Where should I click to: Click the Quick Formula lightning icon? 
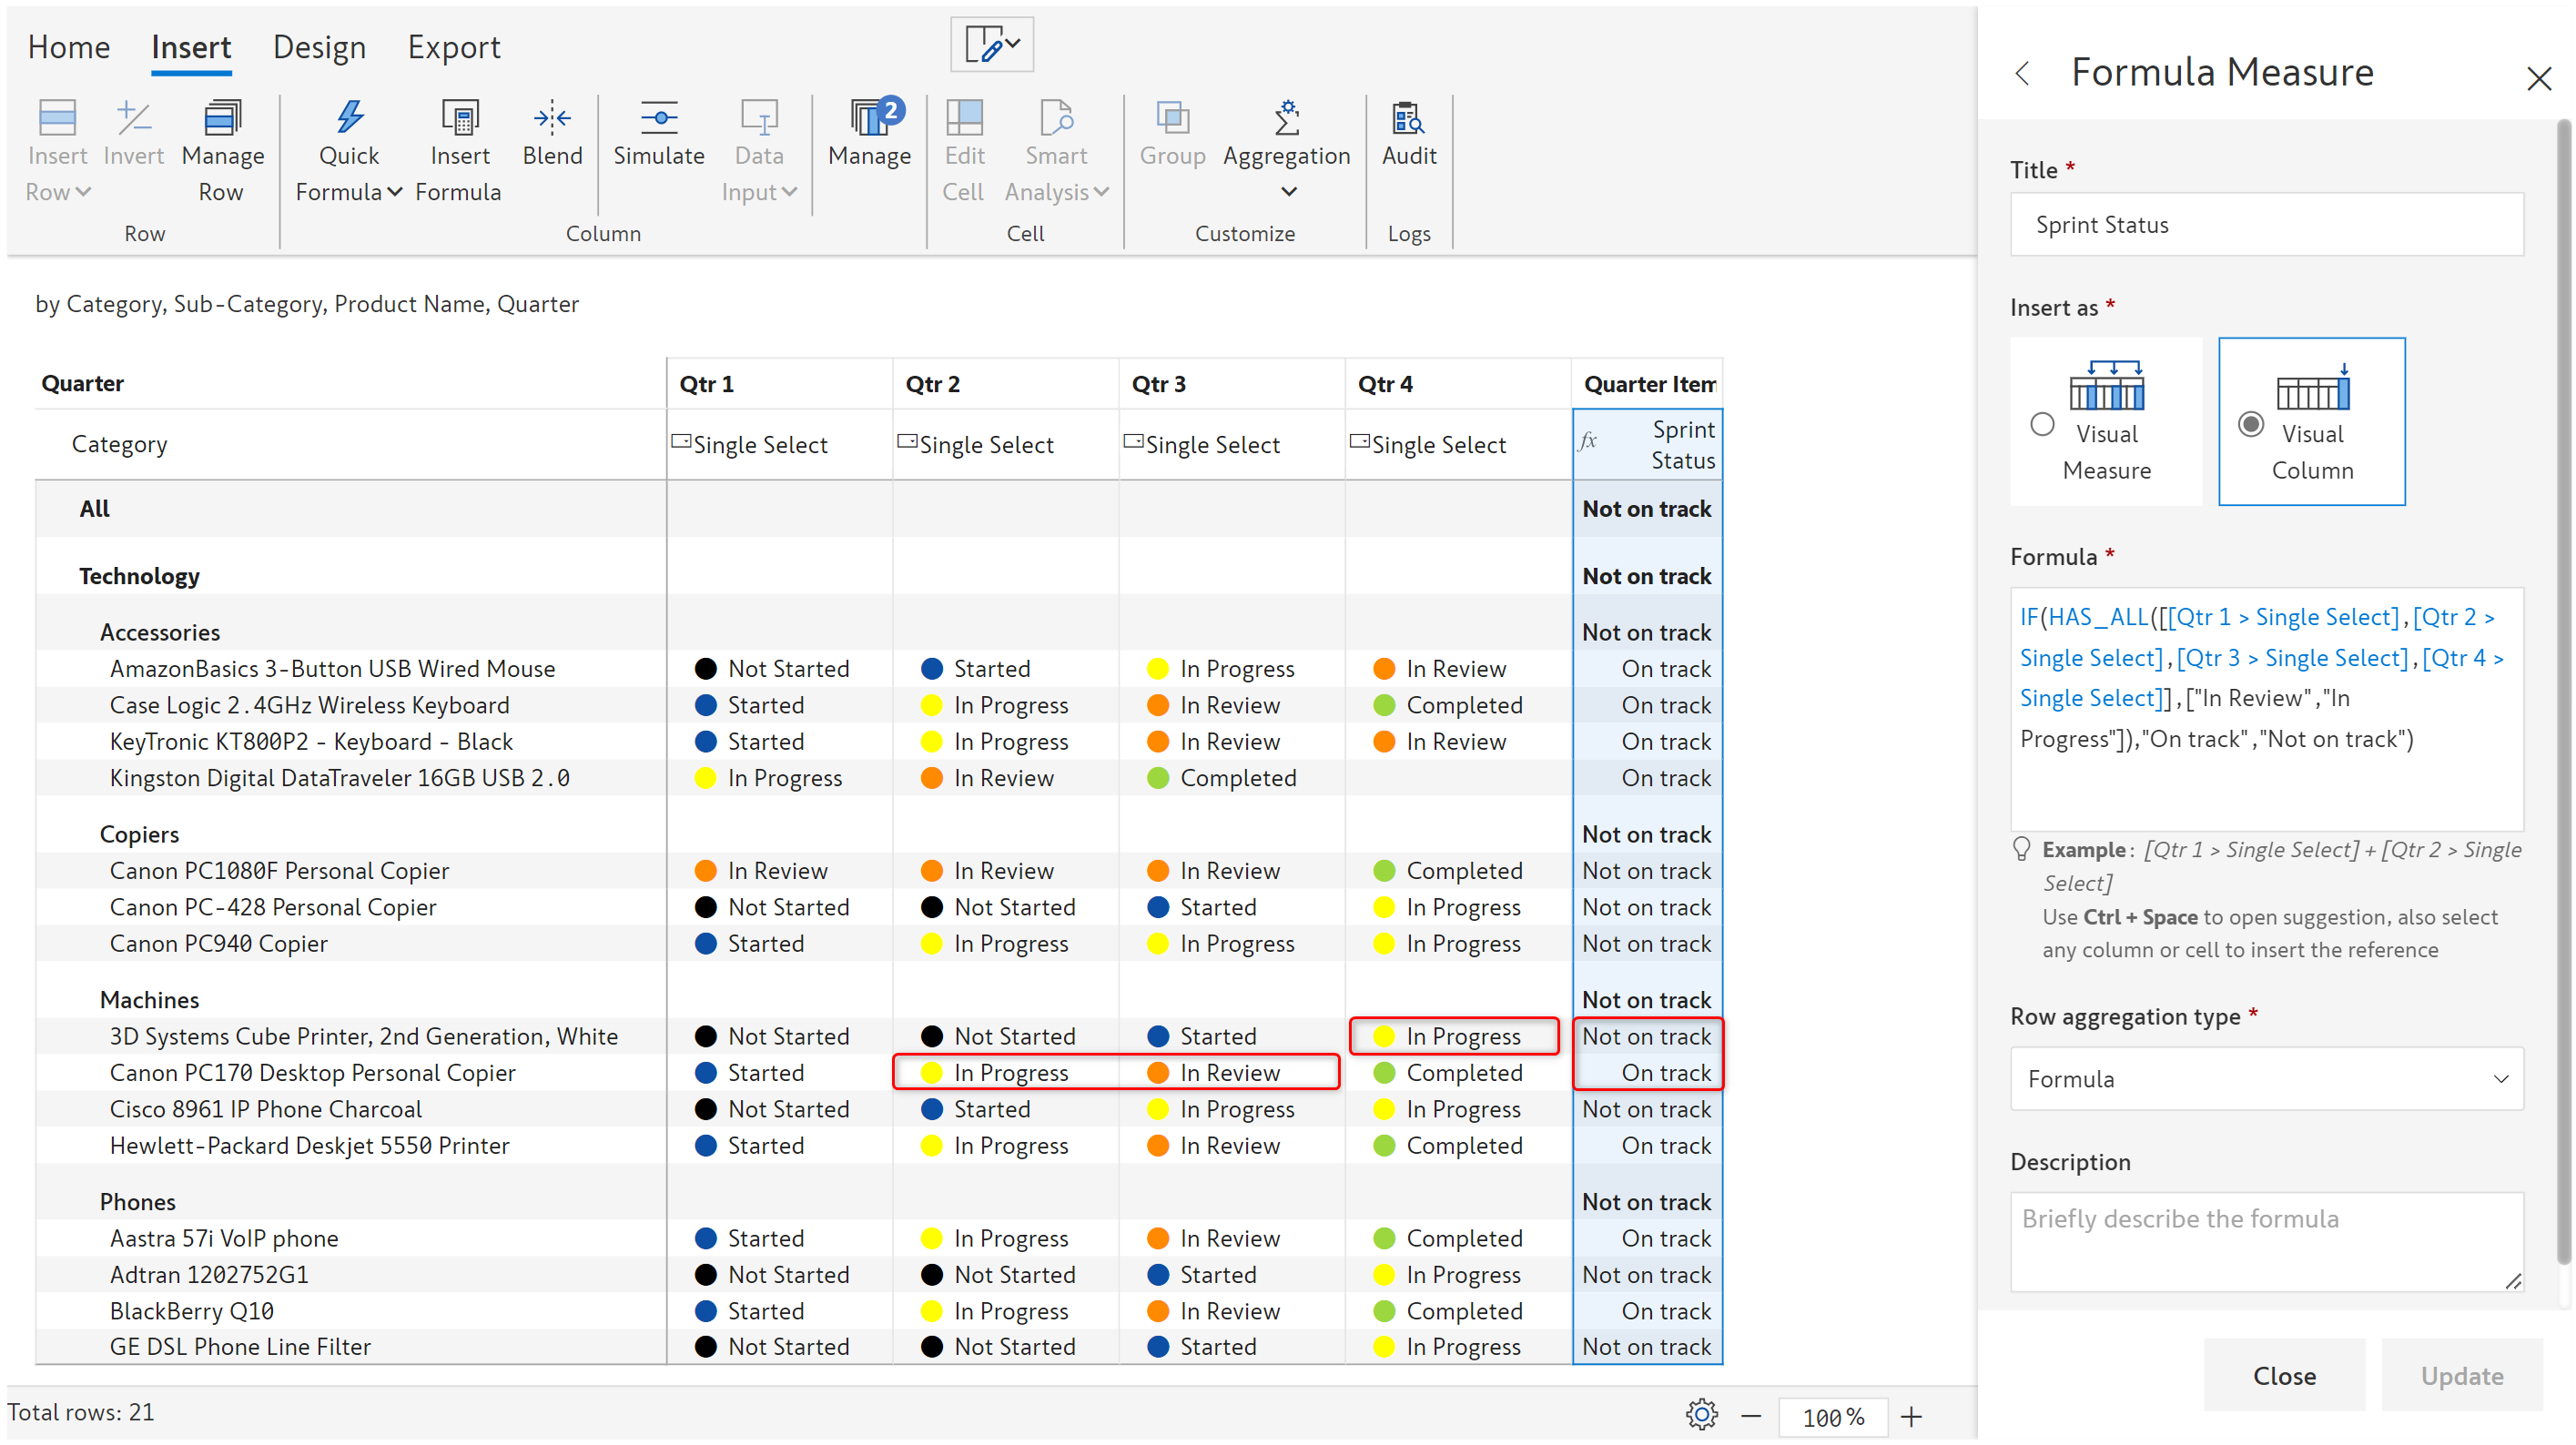point(349,118)
